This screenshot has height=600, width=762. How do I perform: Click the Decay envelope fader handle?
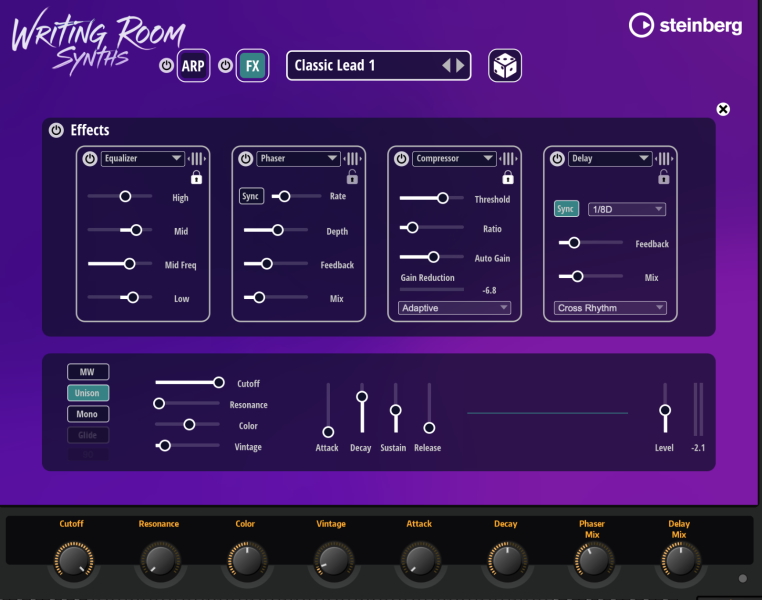click(362, 397)
